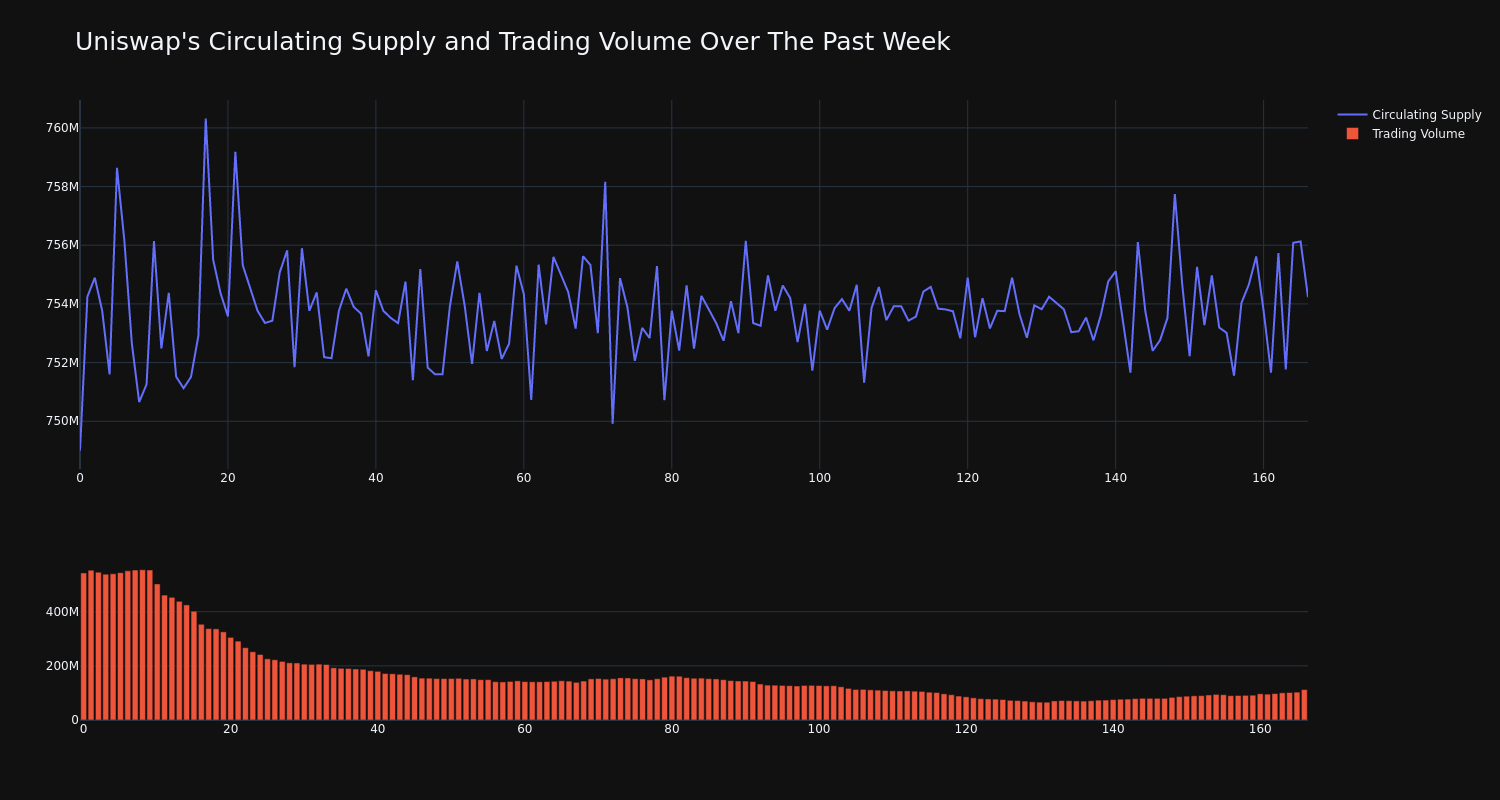Click x-axis label 60 under volume chart
The image size is (1500, 800).
pyautogui.click(x=525, y=729)
